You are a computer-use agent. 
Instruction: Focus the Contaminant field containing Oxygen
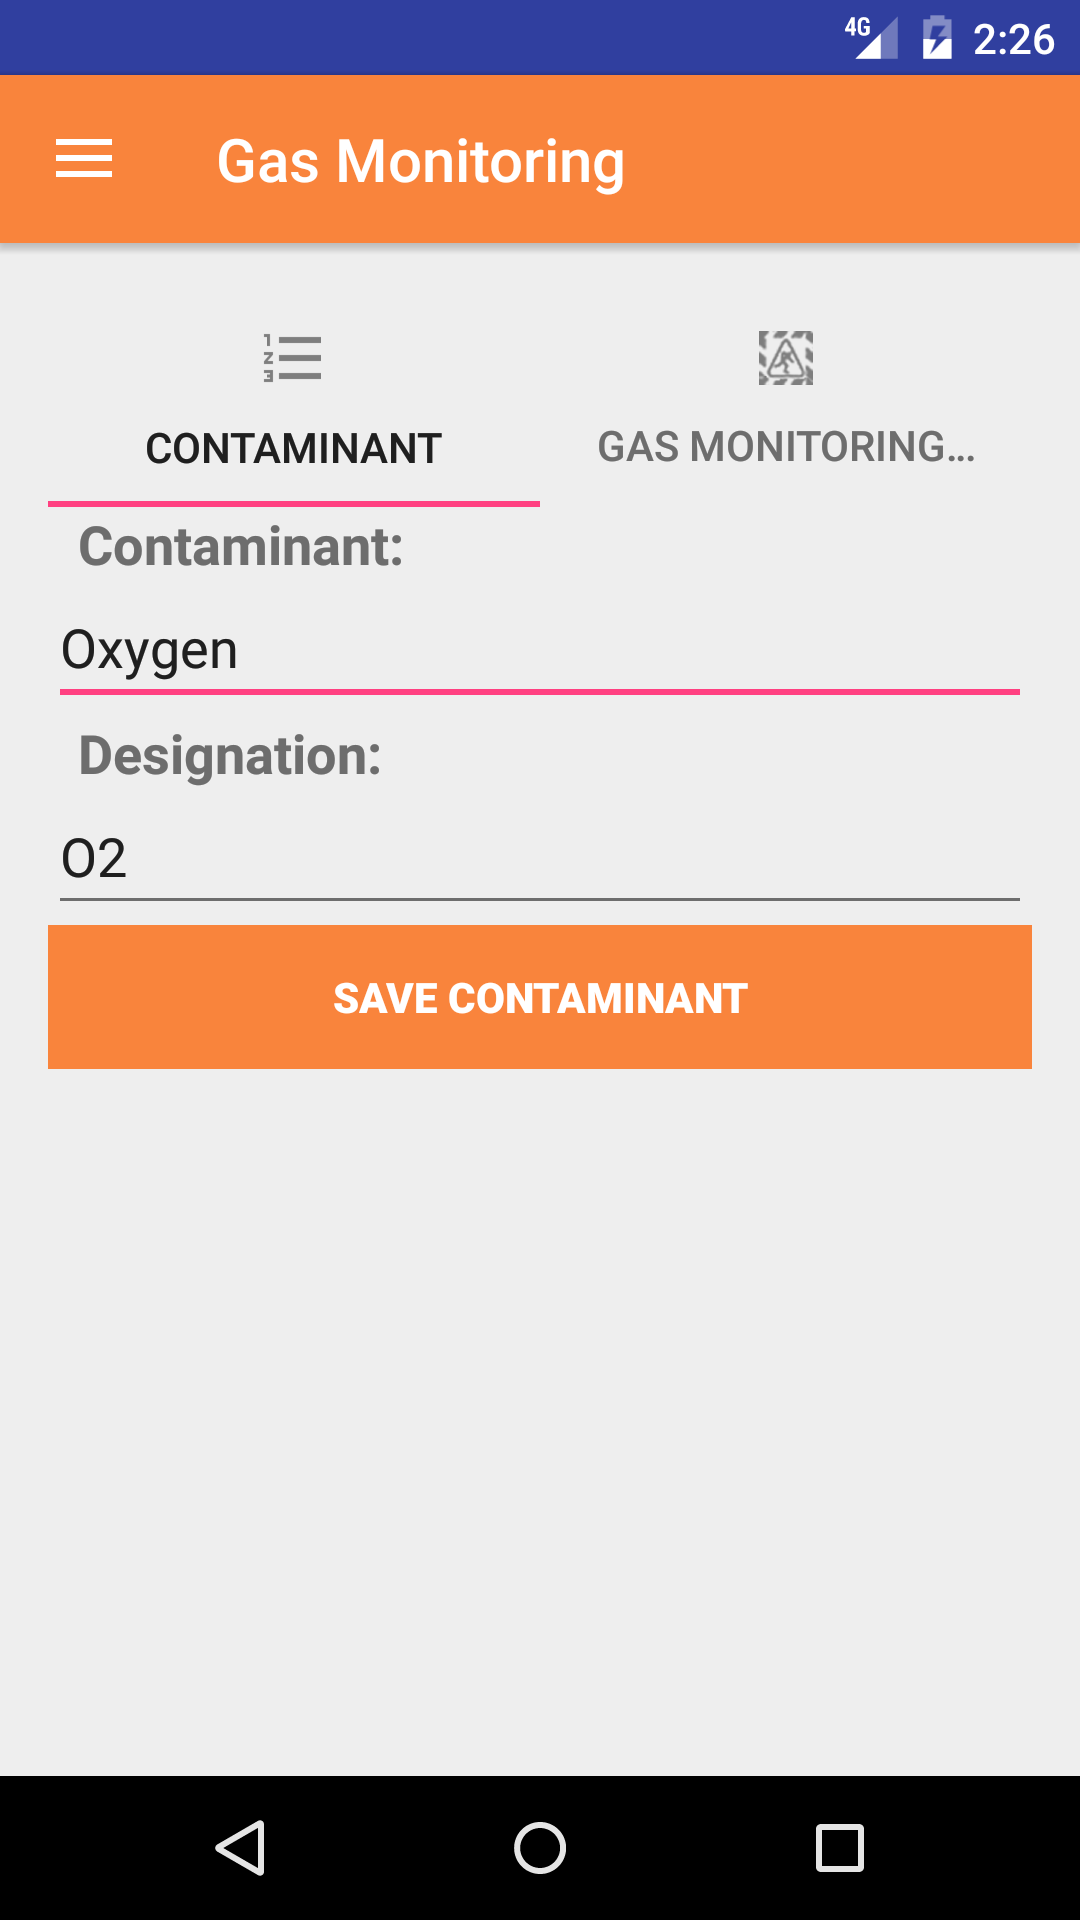540,650
